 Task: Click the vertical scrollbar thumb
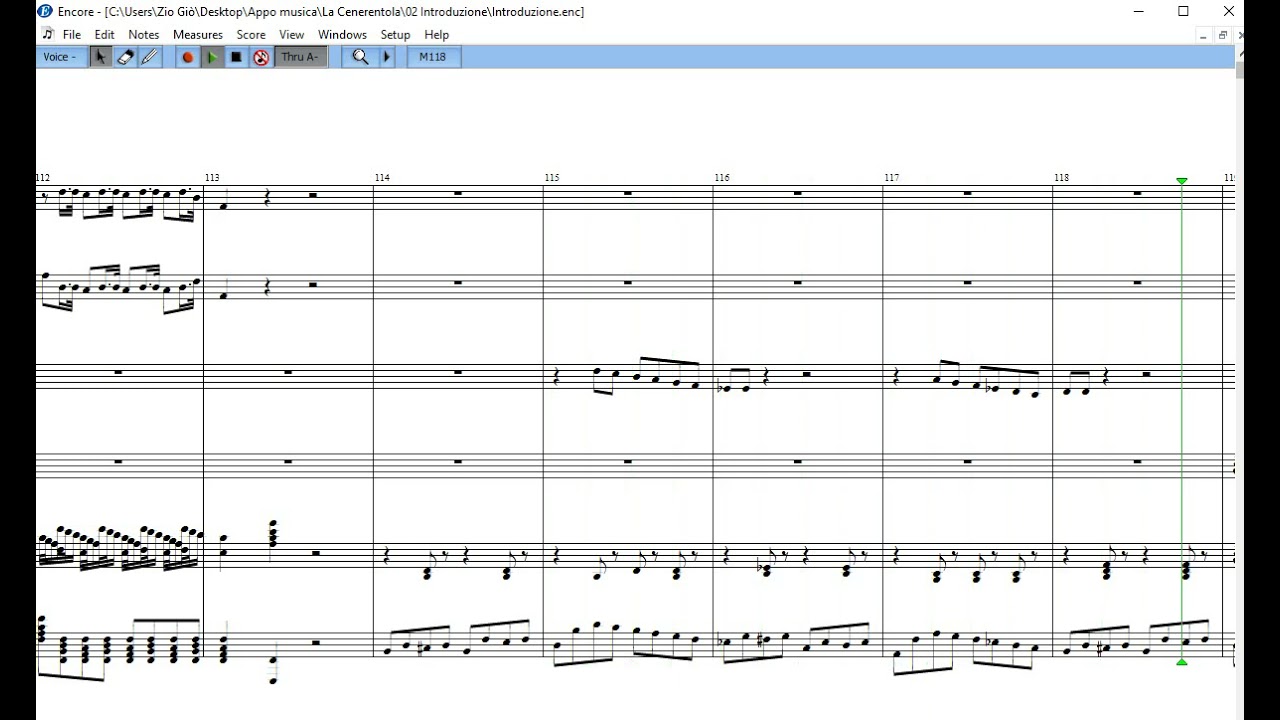pos(1239,70)
